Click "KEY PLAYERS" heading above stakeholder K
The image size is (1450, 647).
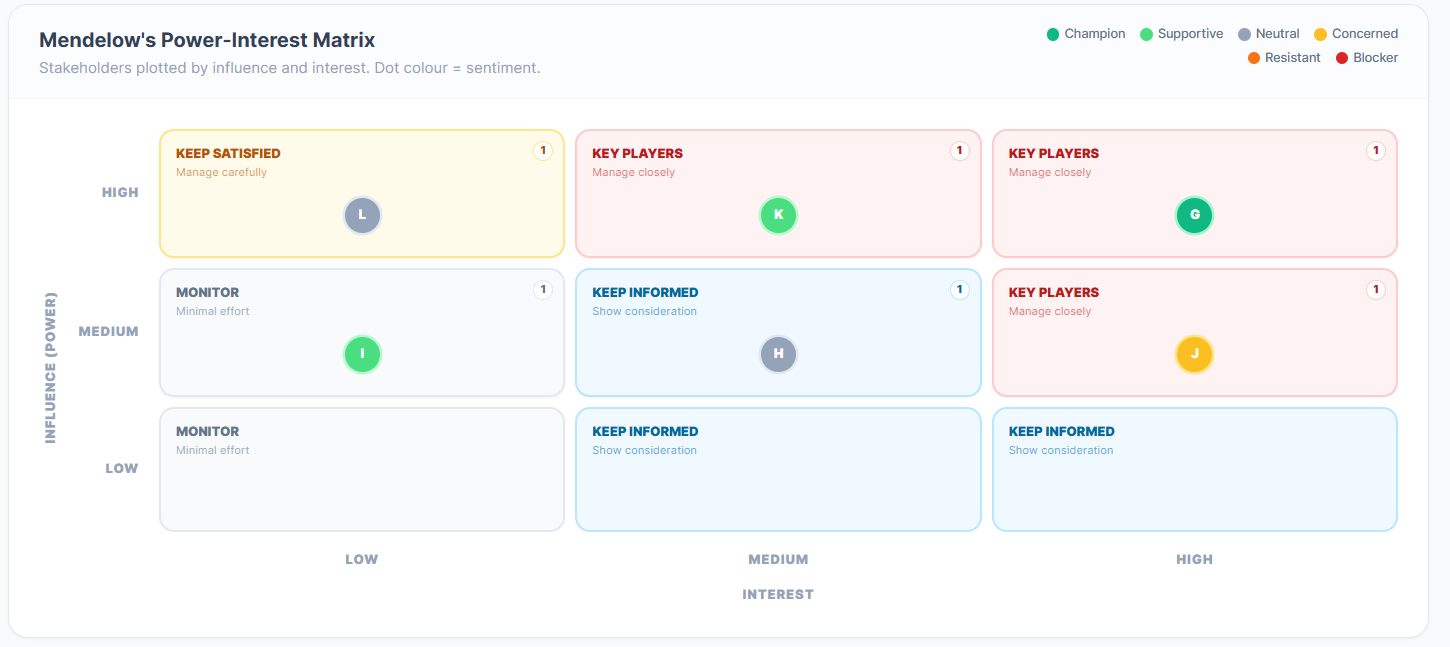pos(637,154)
